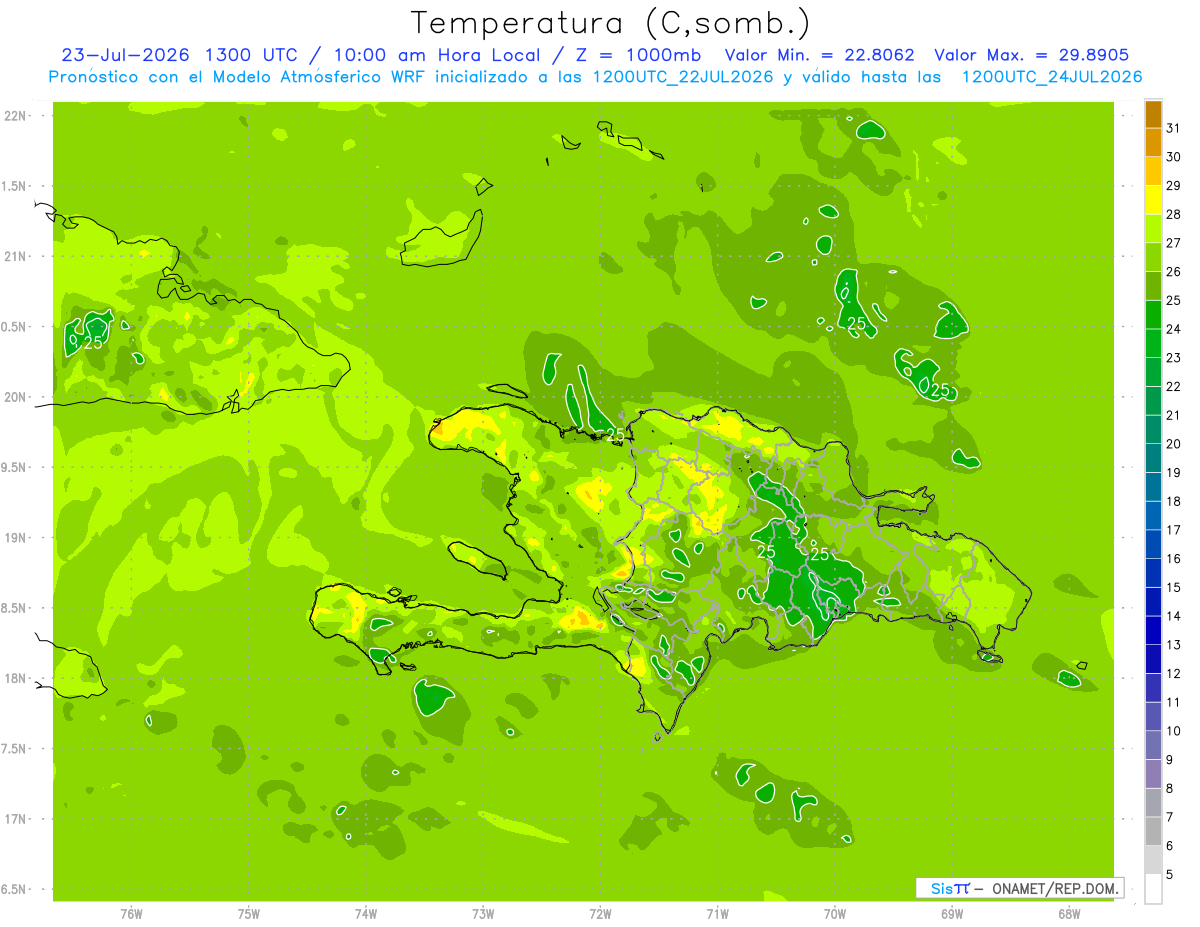Click the "19N" latitude axis label
The height and width of the screenshot is (927, 1200).
(14, 538)
